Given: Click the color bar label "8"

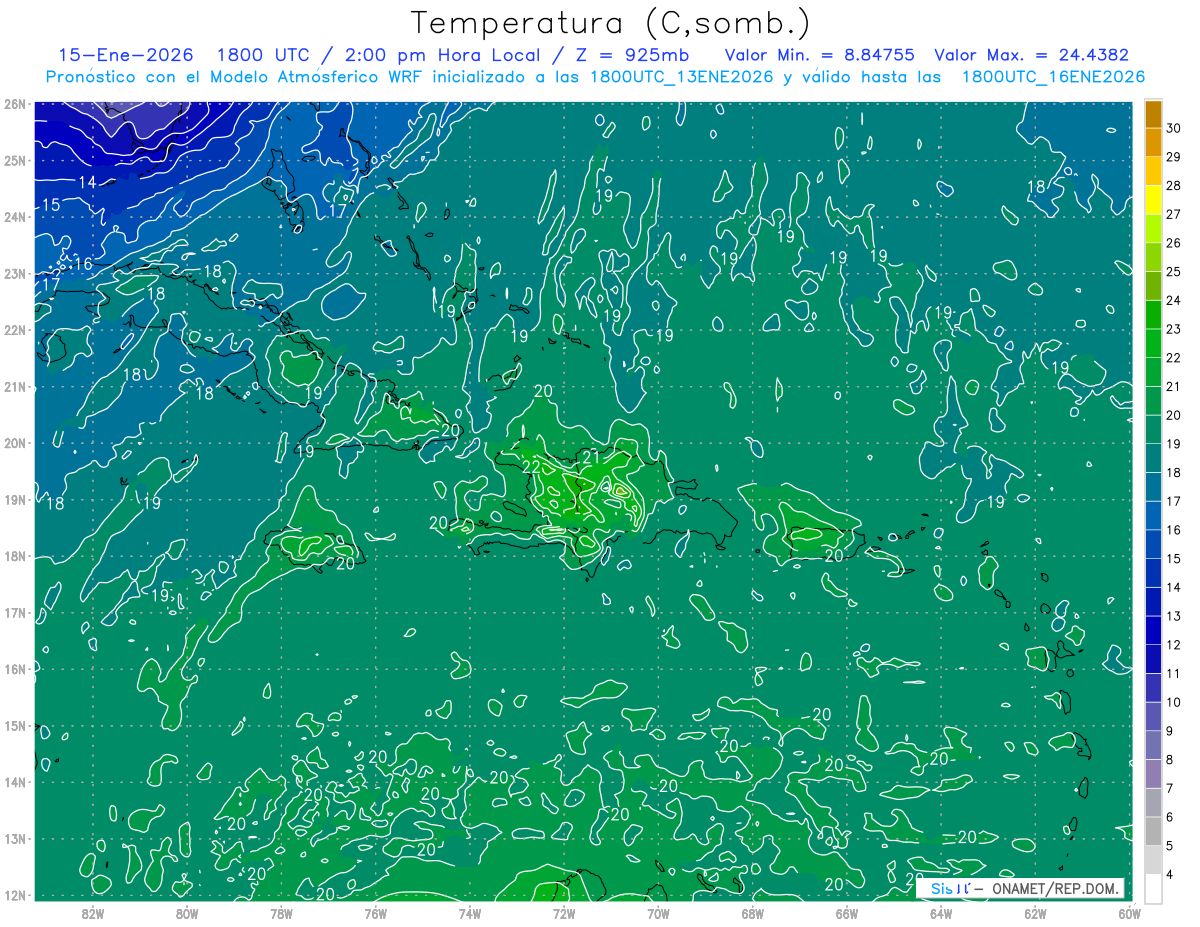Looking at the screenshot, I should pos(1170,760).
